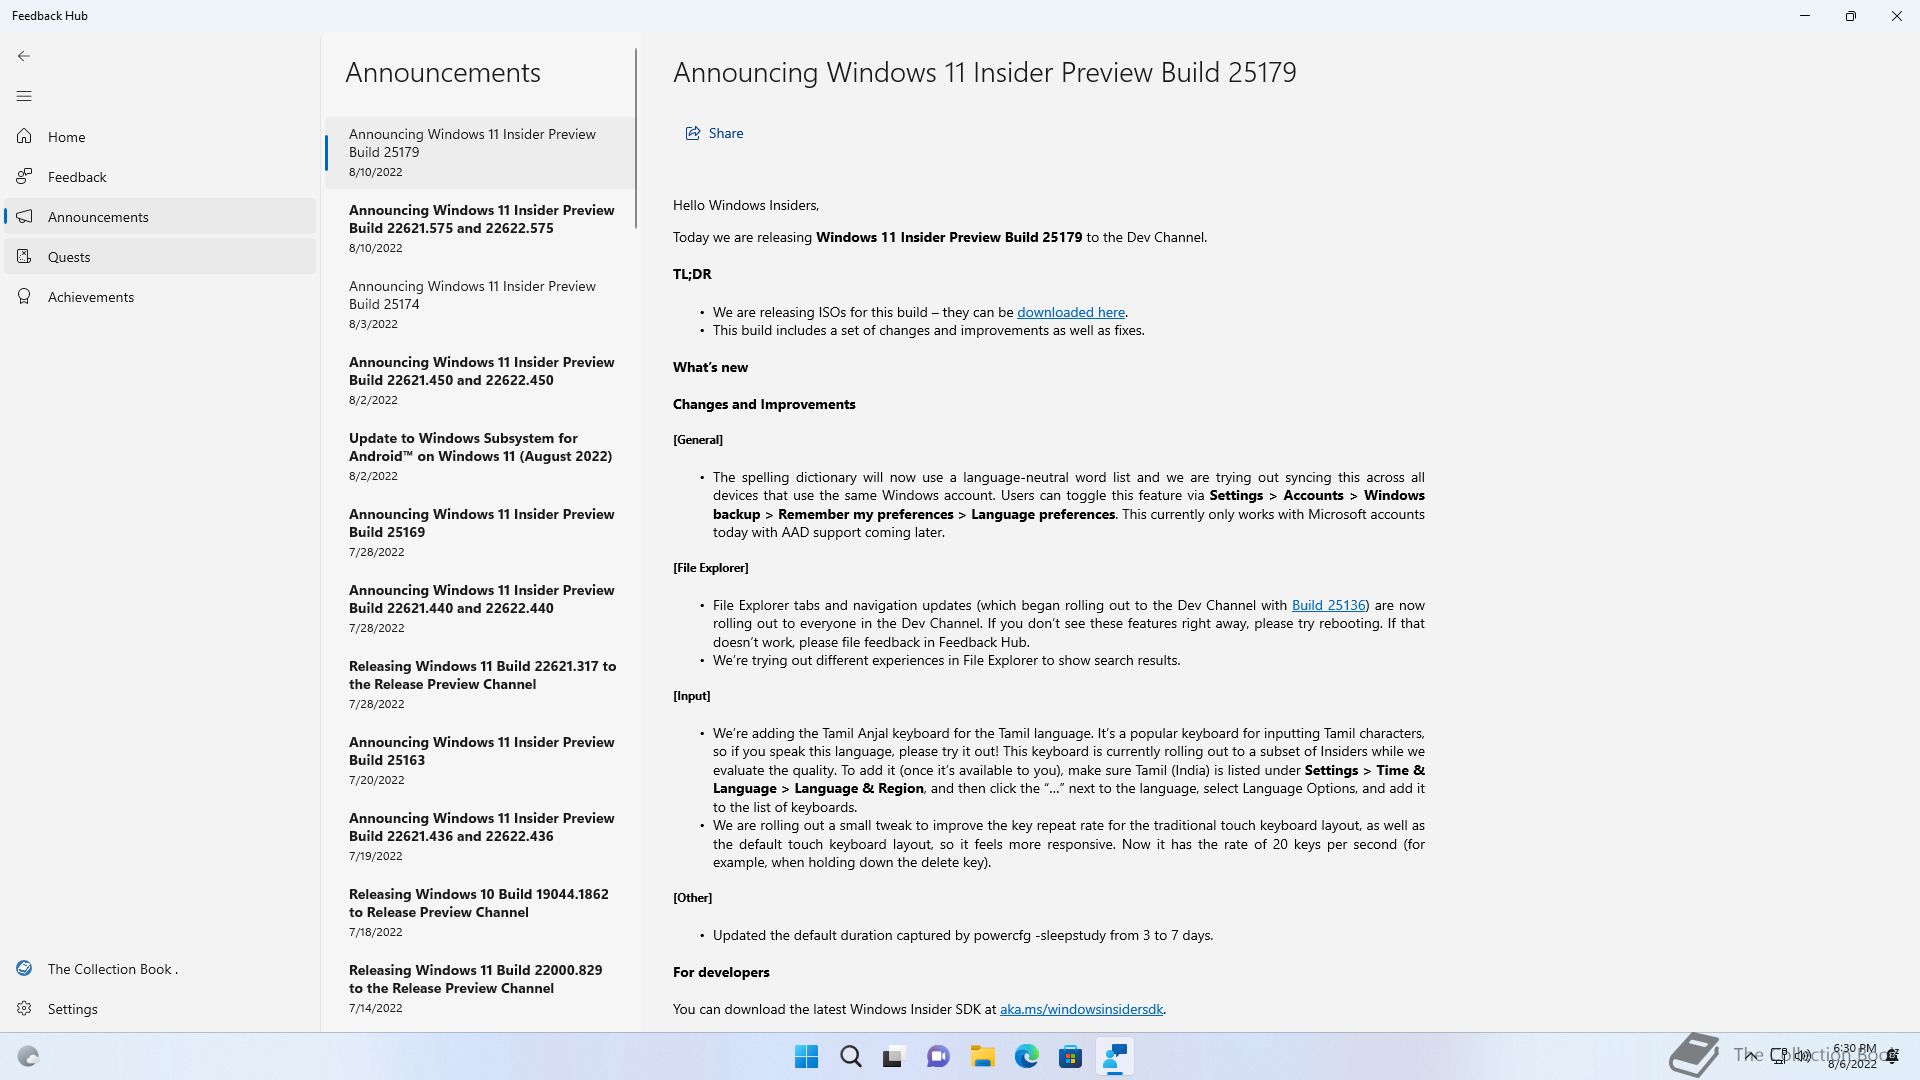Open the Achievements section
Screen dimensions: 1920x1080
160,297
